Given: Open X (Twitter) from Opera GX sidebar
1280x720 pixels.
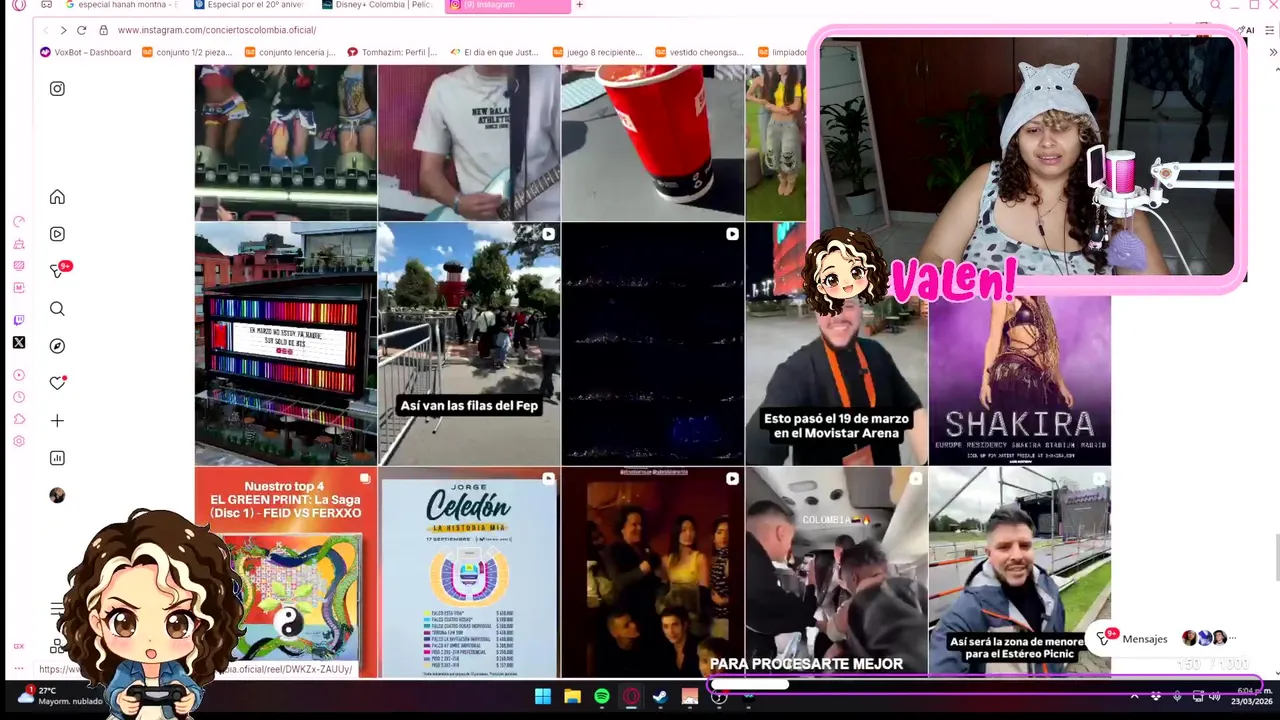Looking at the screenshot, I should point(18,343).
